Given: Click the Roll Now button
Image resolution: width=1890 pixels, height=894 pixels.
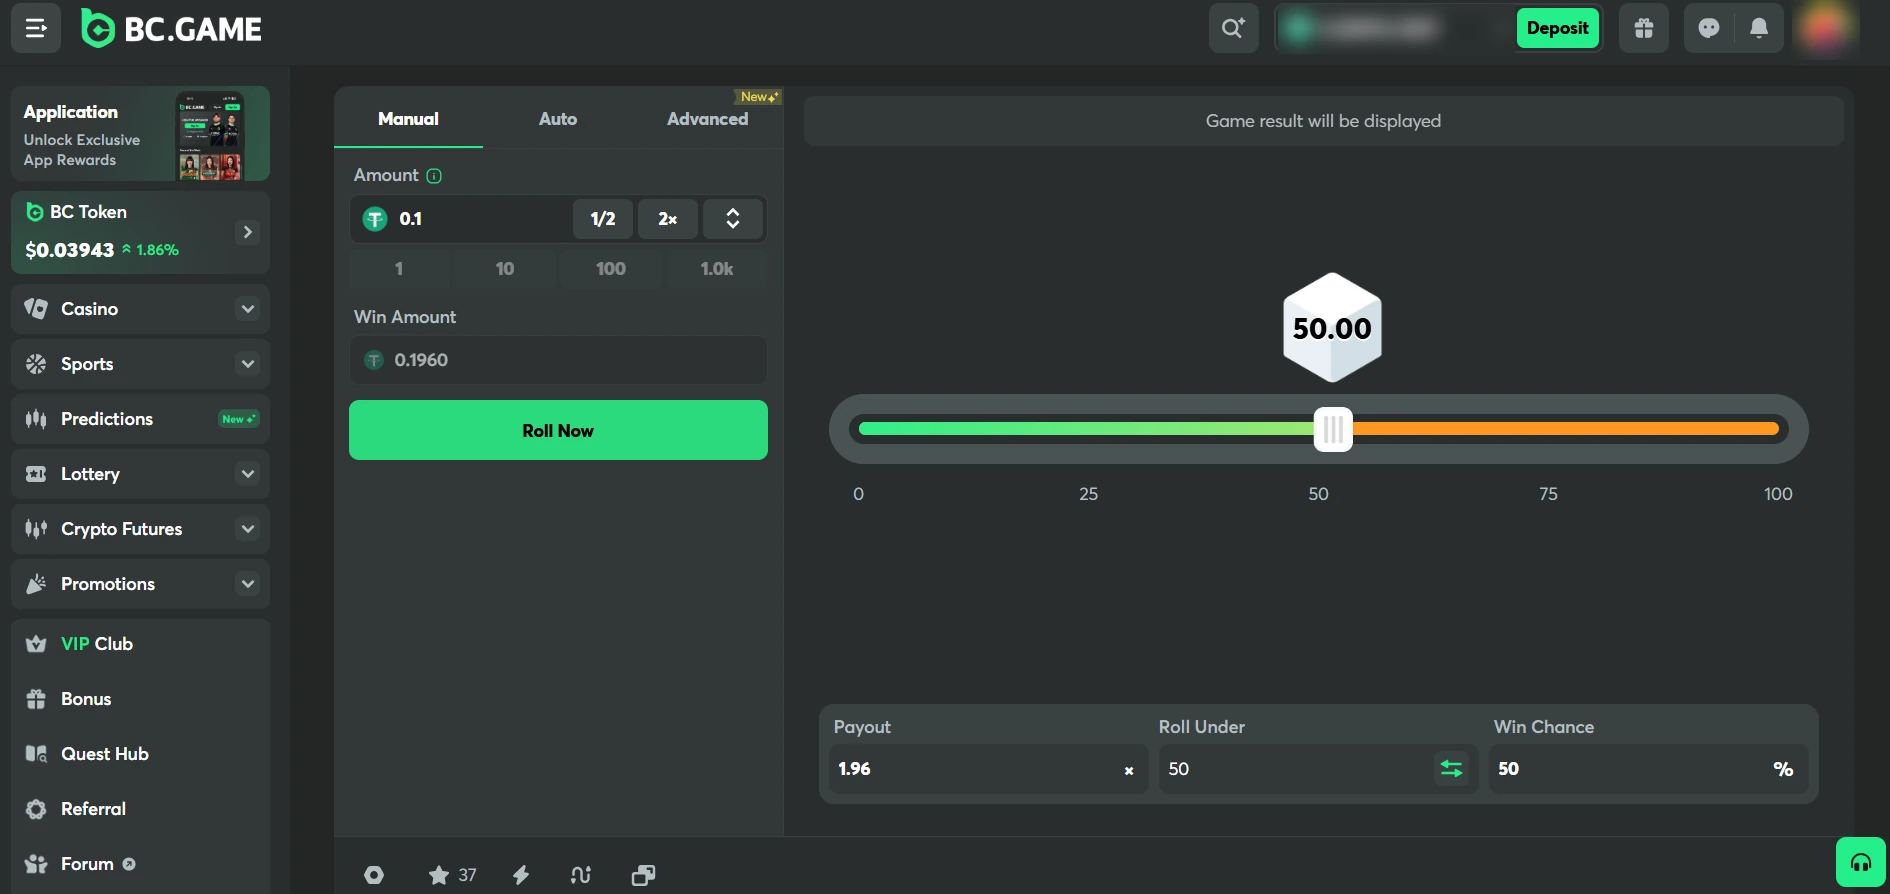Looking at the screenshot, I should coord(558,430).
